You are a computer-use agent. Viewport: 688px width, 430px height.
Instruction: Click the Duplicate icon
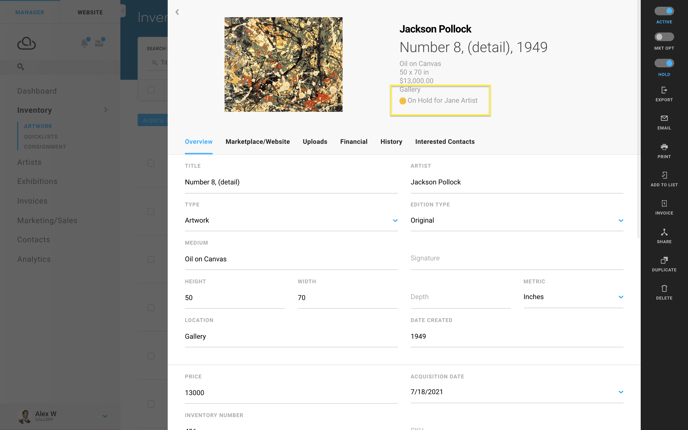pyautogui.click(x=664, y=260)
